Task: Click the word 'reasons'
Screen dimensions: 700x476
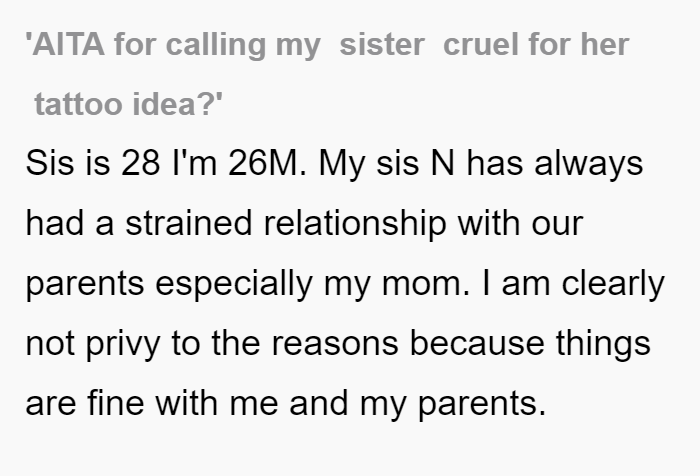Action: click(x=335, y=344)
